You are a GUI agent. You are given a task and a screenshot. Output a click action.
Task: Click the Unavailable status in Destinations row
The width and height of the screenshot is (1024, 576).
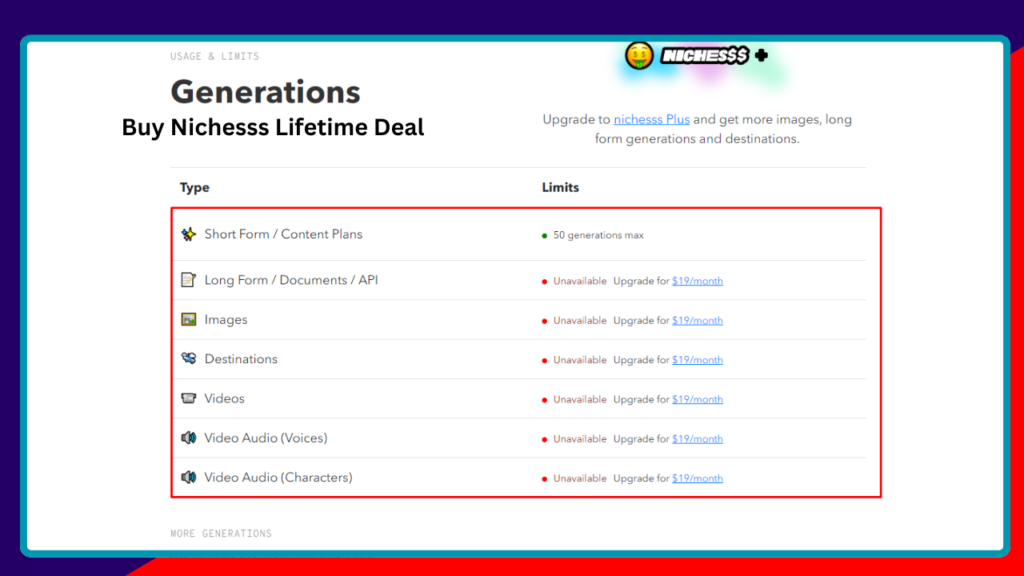click(x=580, y=360)
